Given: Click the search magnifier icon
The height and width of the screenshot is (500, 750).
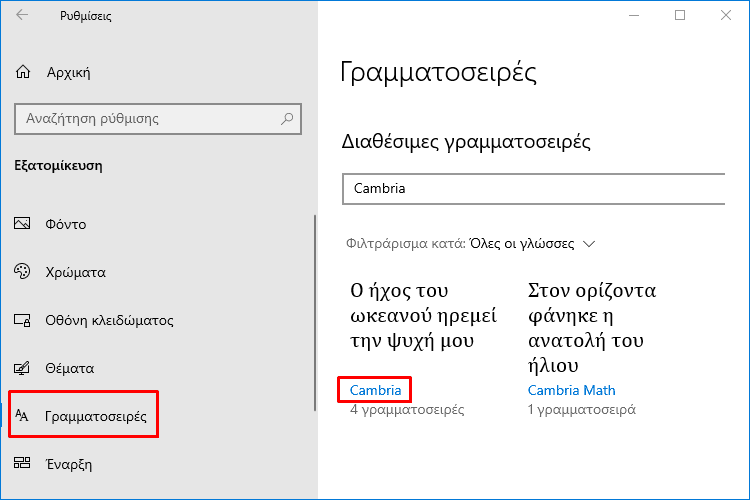Looking at the screenshot, I should [x=287, y=118].
